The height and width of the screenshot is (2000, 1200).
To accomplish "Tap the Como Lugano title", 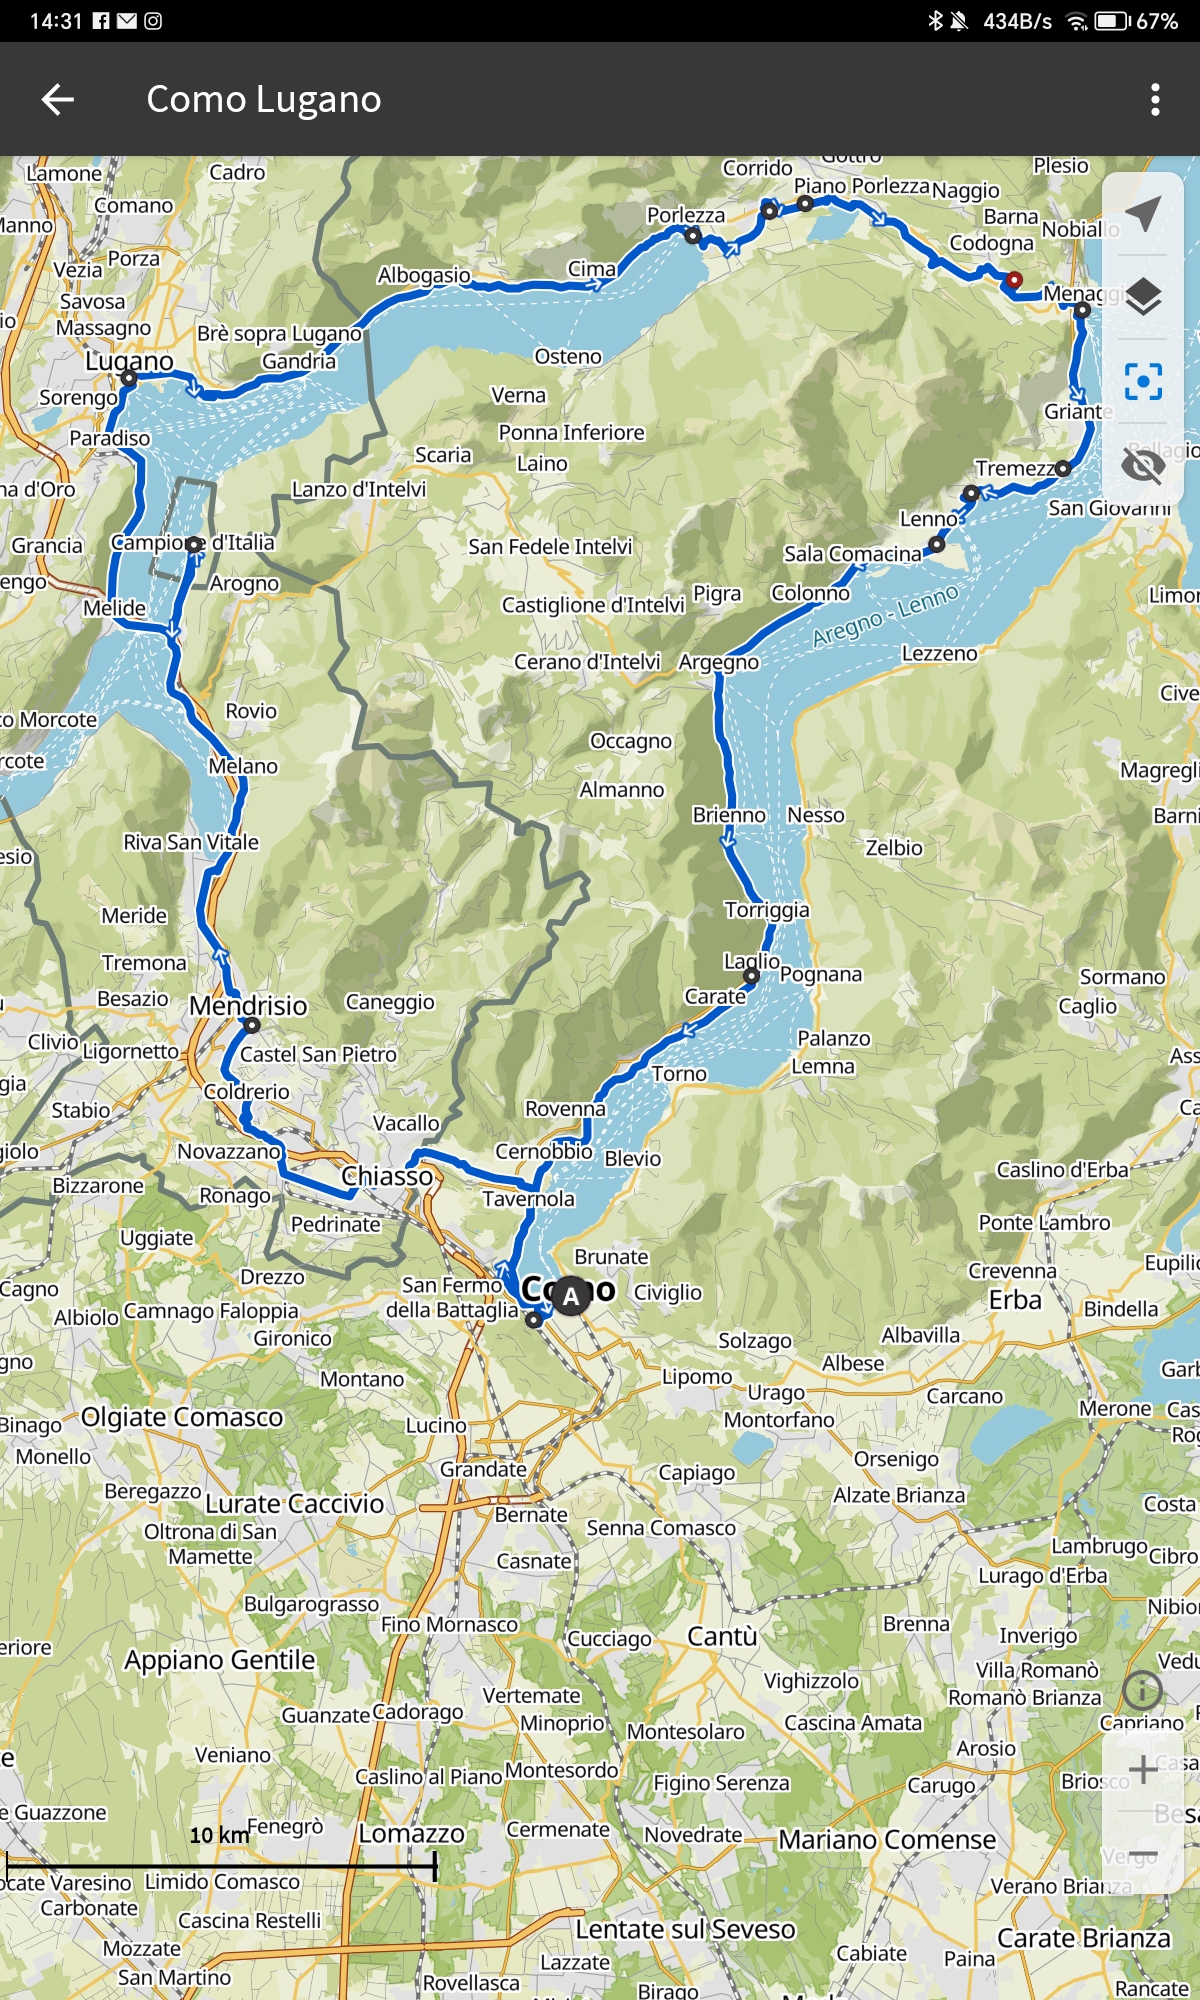I will pos(264,99).
